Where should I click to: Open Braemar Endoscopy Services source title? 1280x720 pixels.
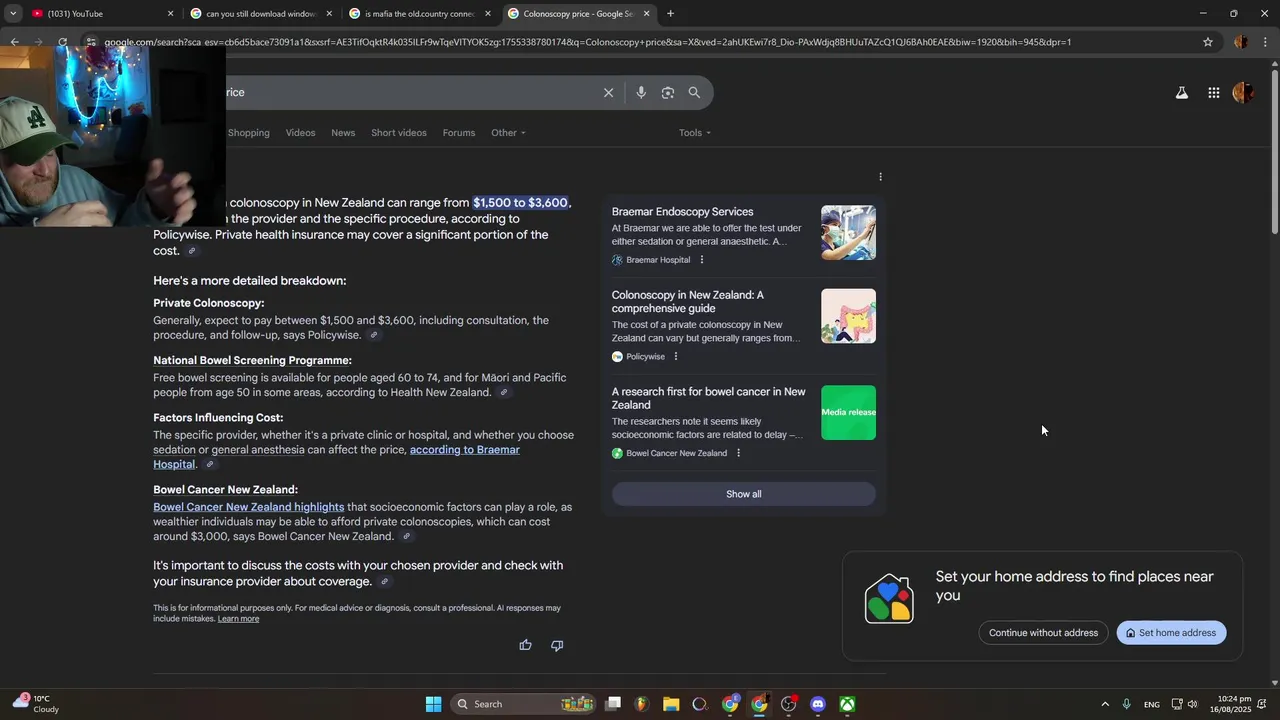point(683,212)
